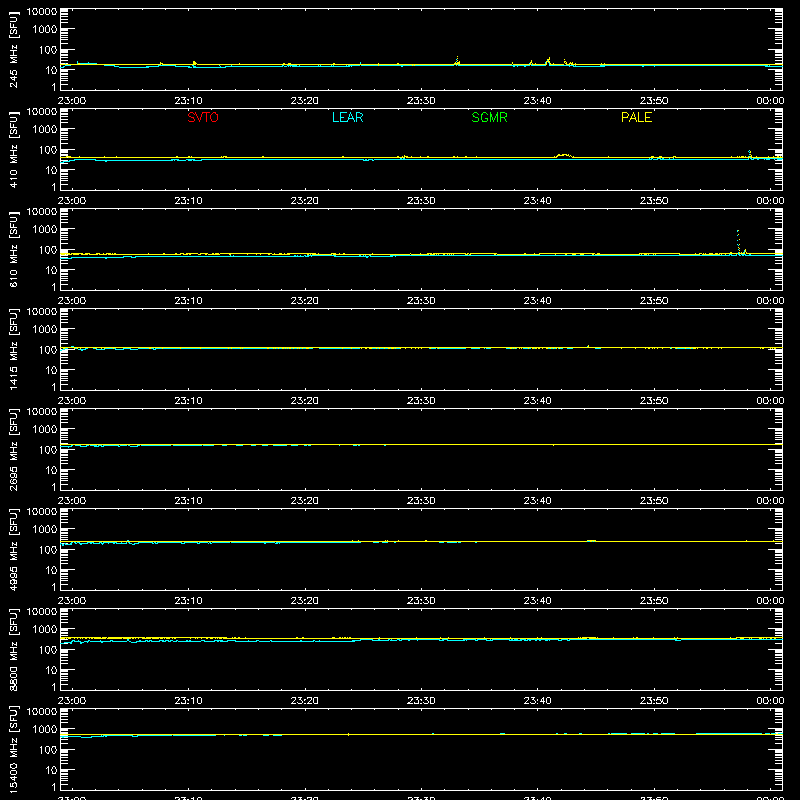The width and height of the screenshot is (800, 800).
Task: Click 23:40 label under 2695 MHz panel
Action: (x=537, y=501)
